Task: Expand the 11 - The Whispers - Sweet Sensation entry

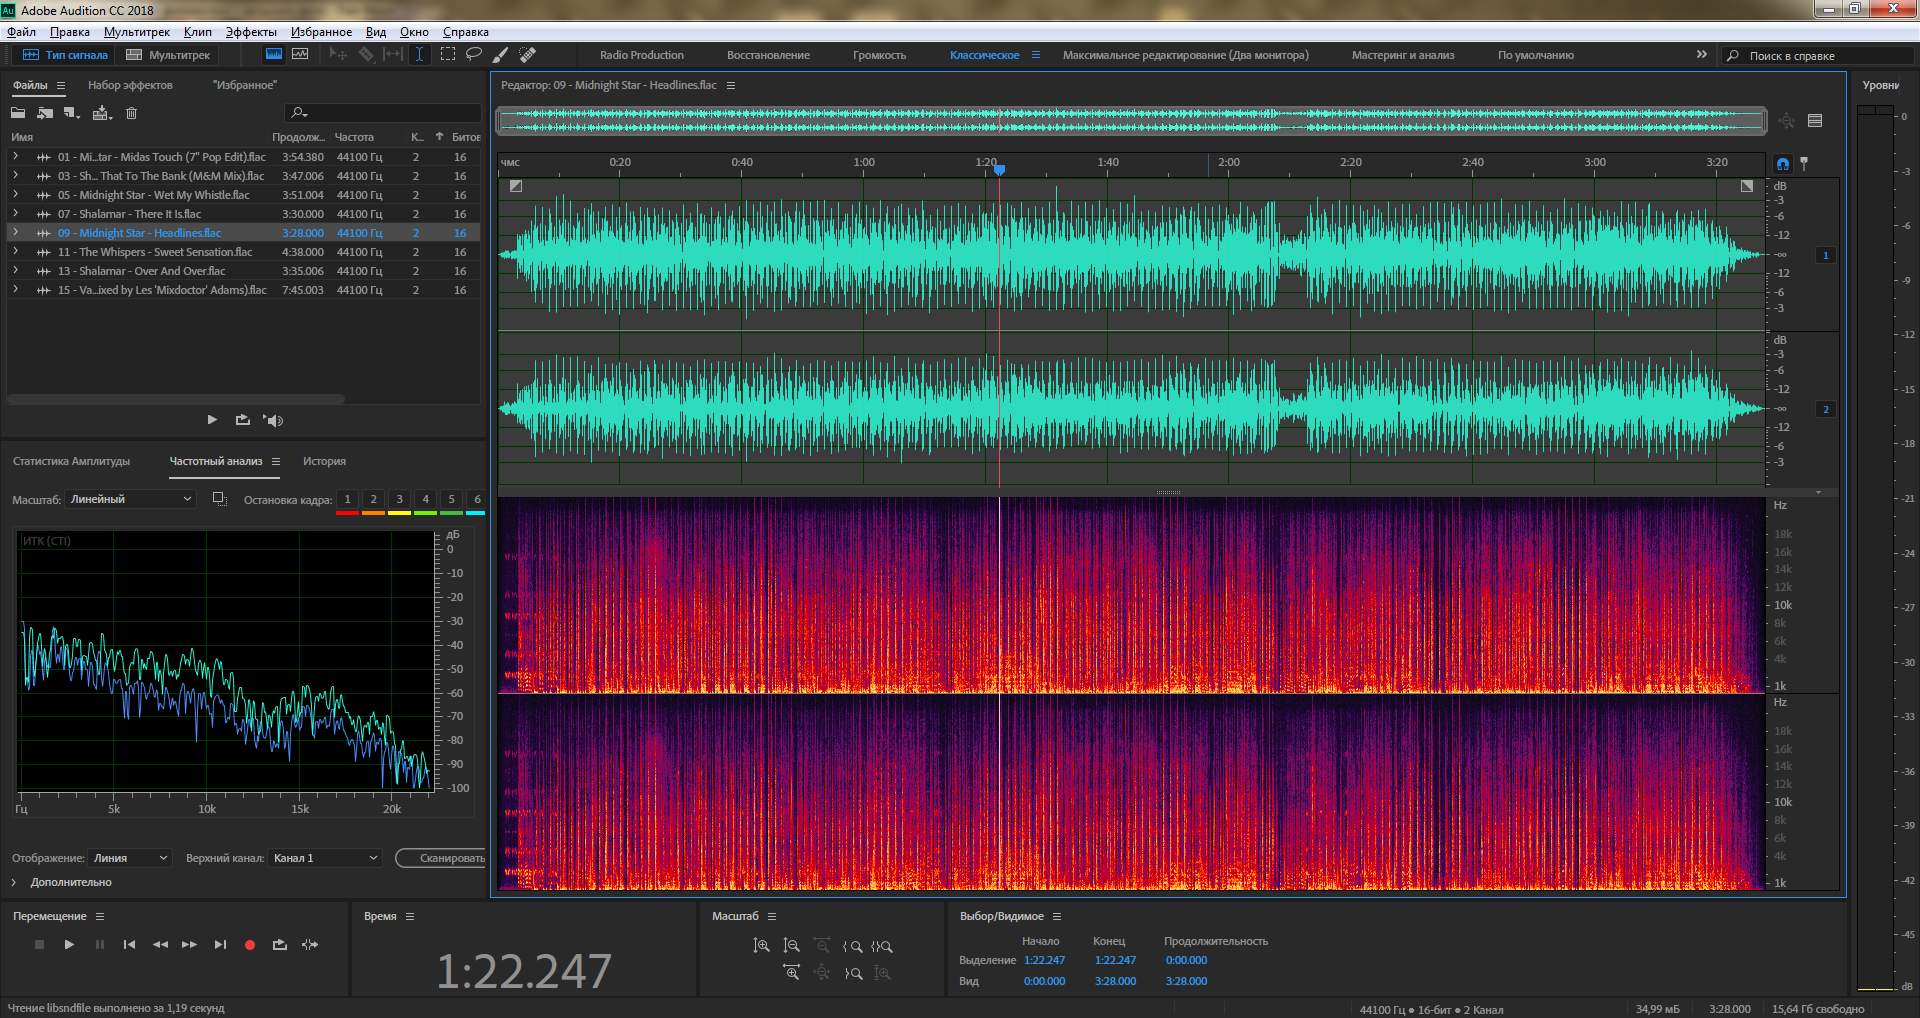Action: click(15, 252)
